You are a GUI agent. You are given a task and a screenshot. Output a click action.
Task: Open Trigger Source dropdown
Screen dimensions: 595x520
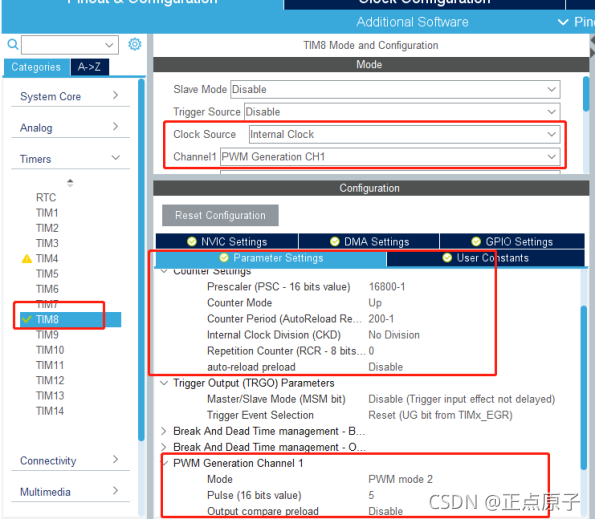(402, 112)
